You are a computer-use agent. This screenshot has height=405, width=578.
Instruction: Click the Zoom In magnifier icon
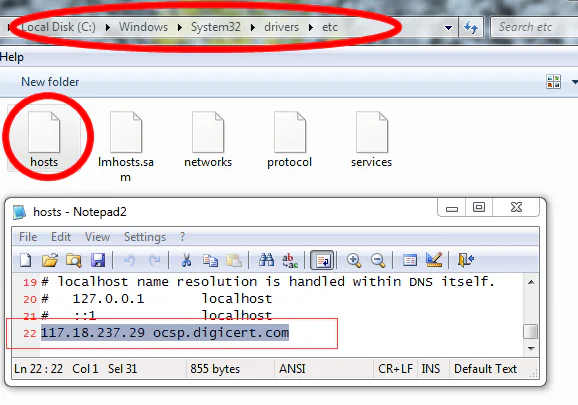[354, 260]
